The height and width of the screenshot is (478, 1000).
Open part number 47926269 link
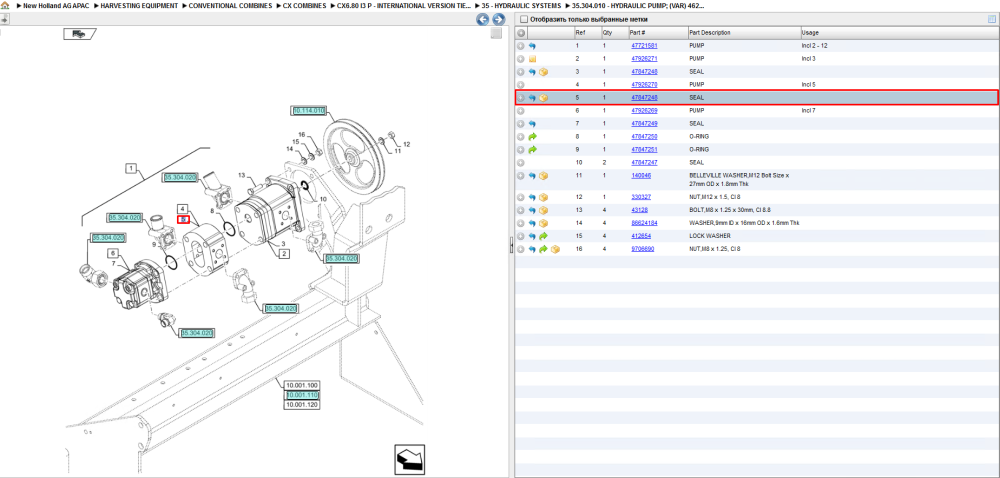(x=644, y=111)
